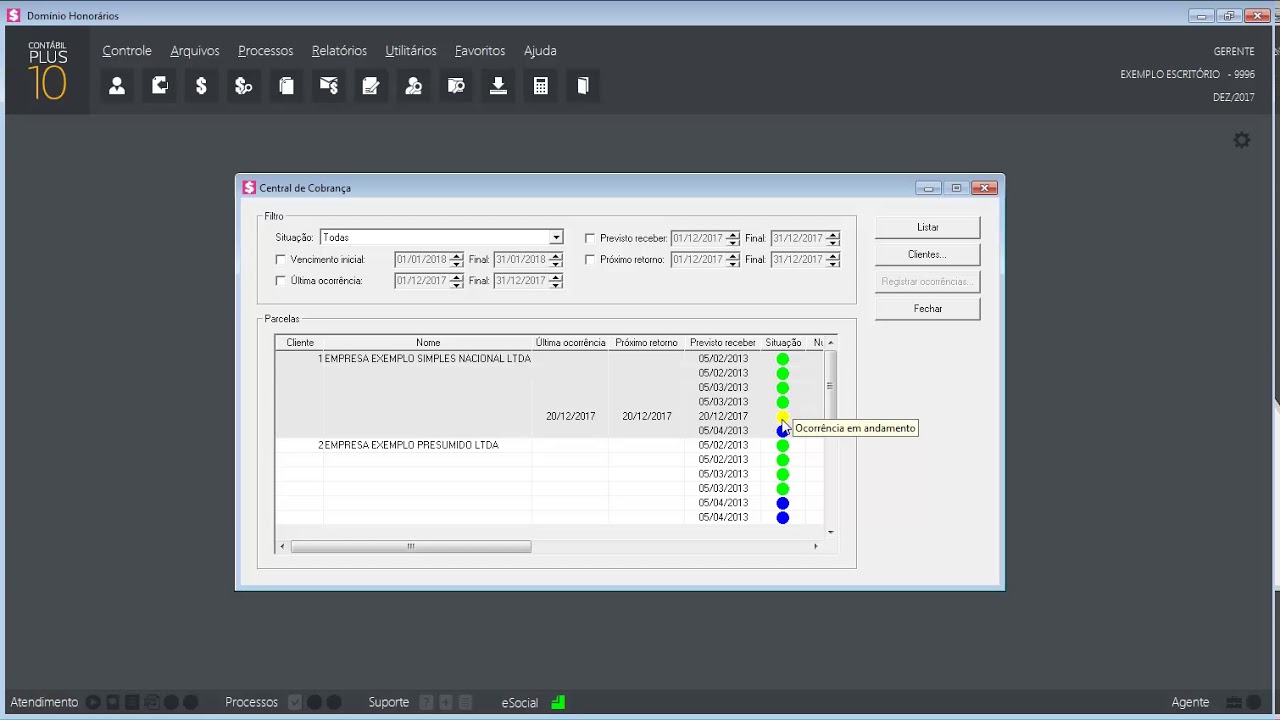Click the Última ocorrência Final 31/12/2017 stepper

pyautogui.click(x=557, y=281)
